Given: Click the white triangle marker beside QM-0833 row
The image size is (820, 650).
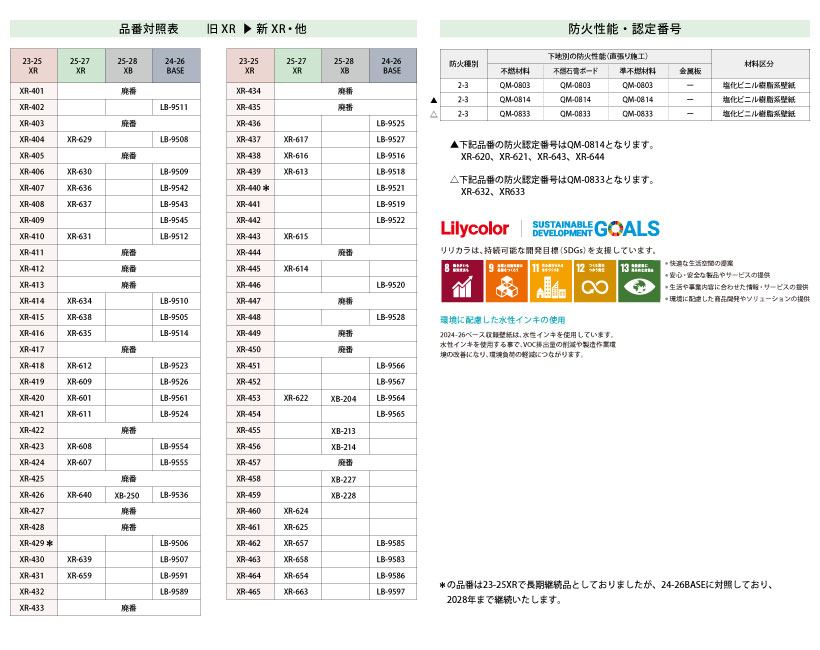Looking at the screenshot, I should tap(434, 114).
